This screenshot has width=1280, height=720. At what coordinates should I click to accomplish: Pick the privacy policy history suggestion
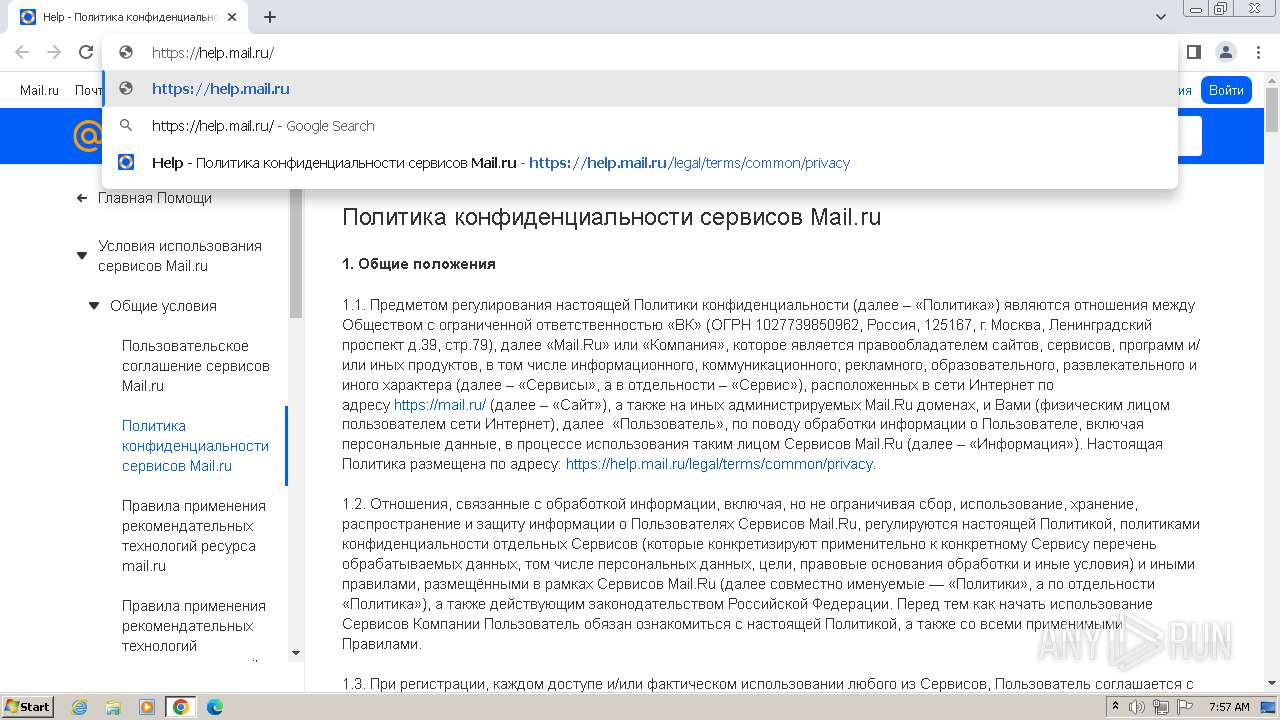[640, 163]
